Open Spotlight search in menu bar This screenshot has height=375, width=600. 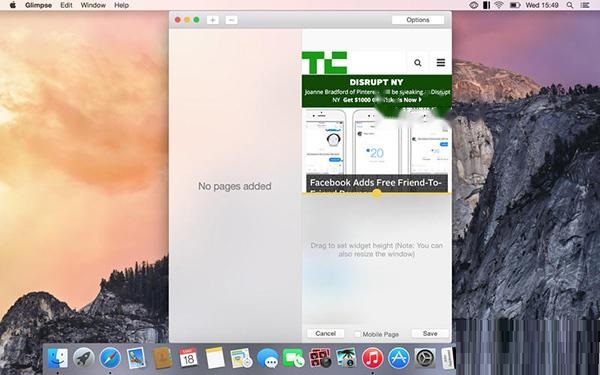pos(570,5)
